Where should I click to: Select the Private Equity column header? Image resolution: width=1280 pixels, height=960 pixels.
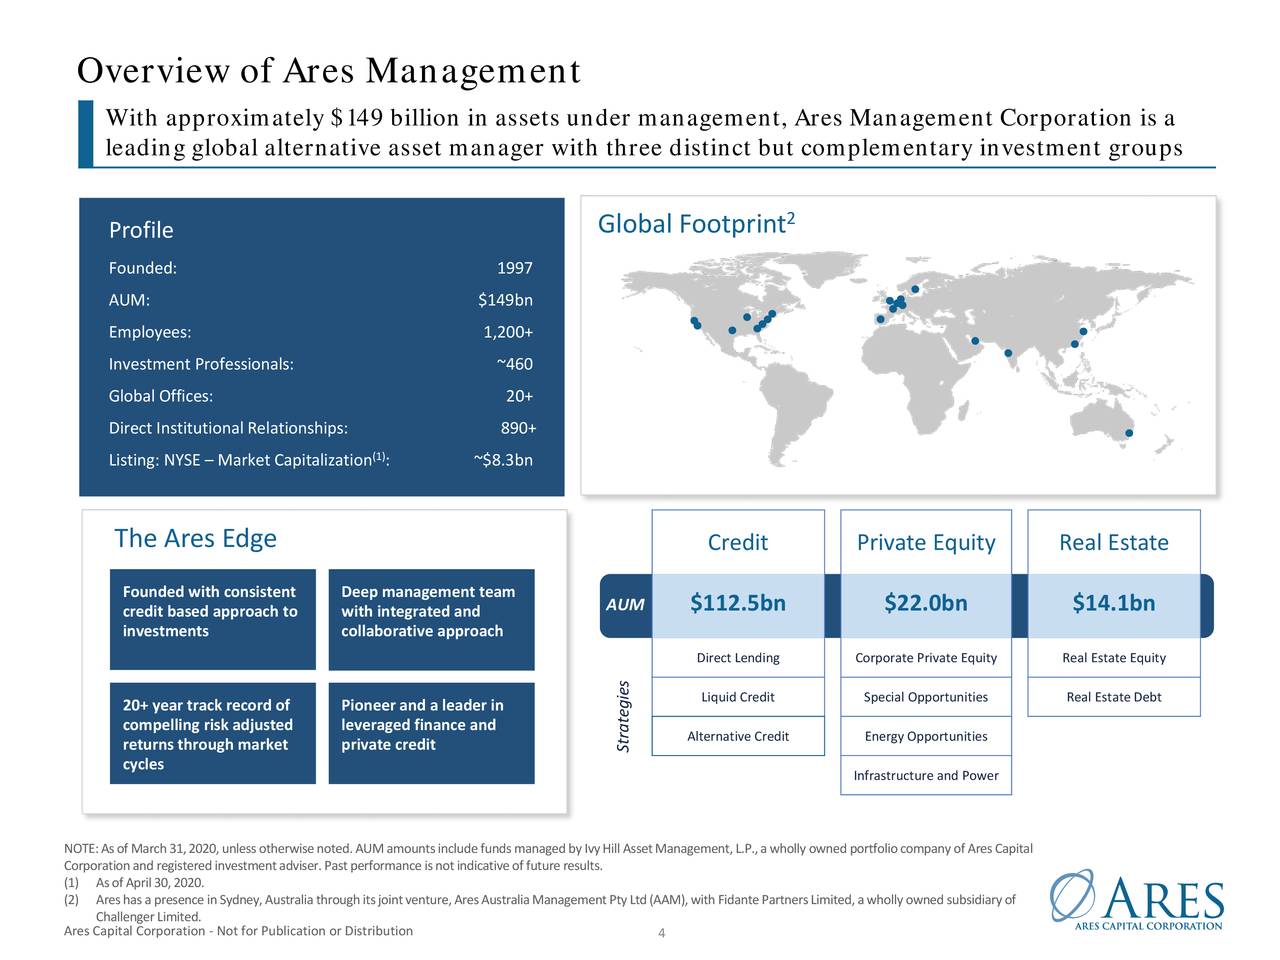point(925,542)
